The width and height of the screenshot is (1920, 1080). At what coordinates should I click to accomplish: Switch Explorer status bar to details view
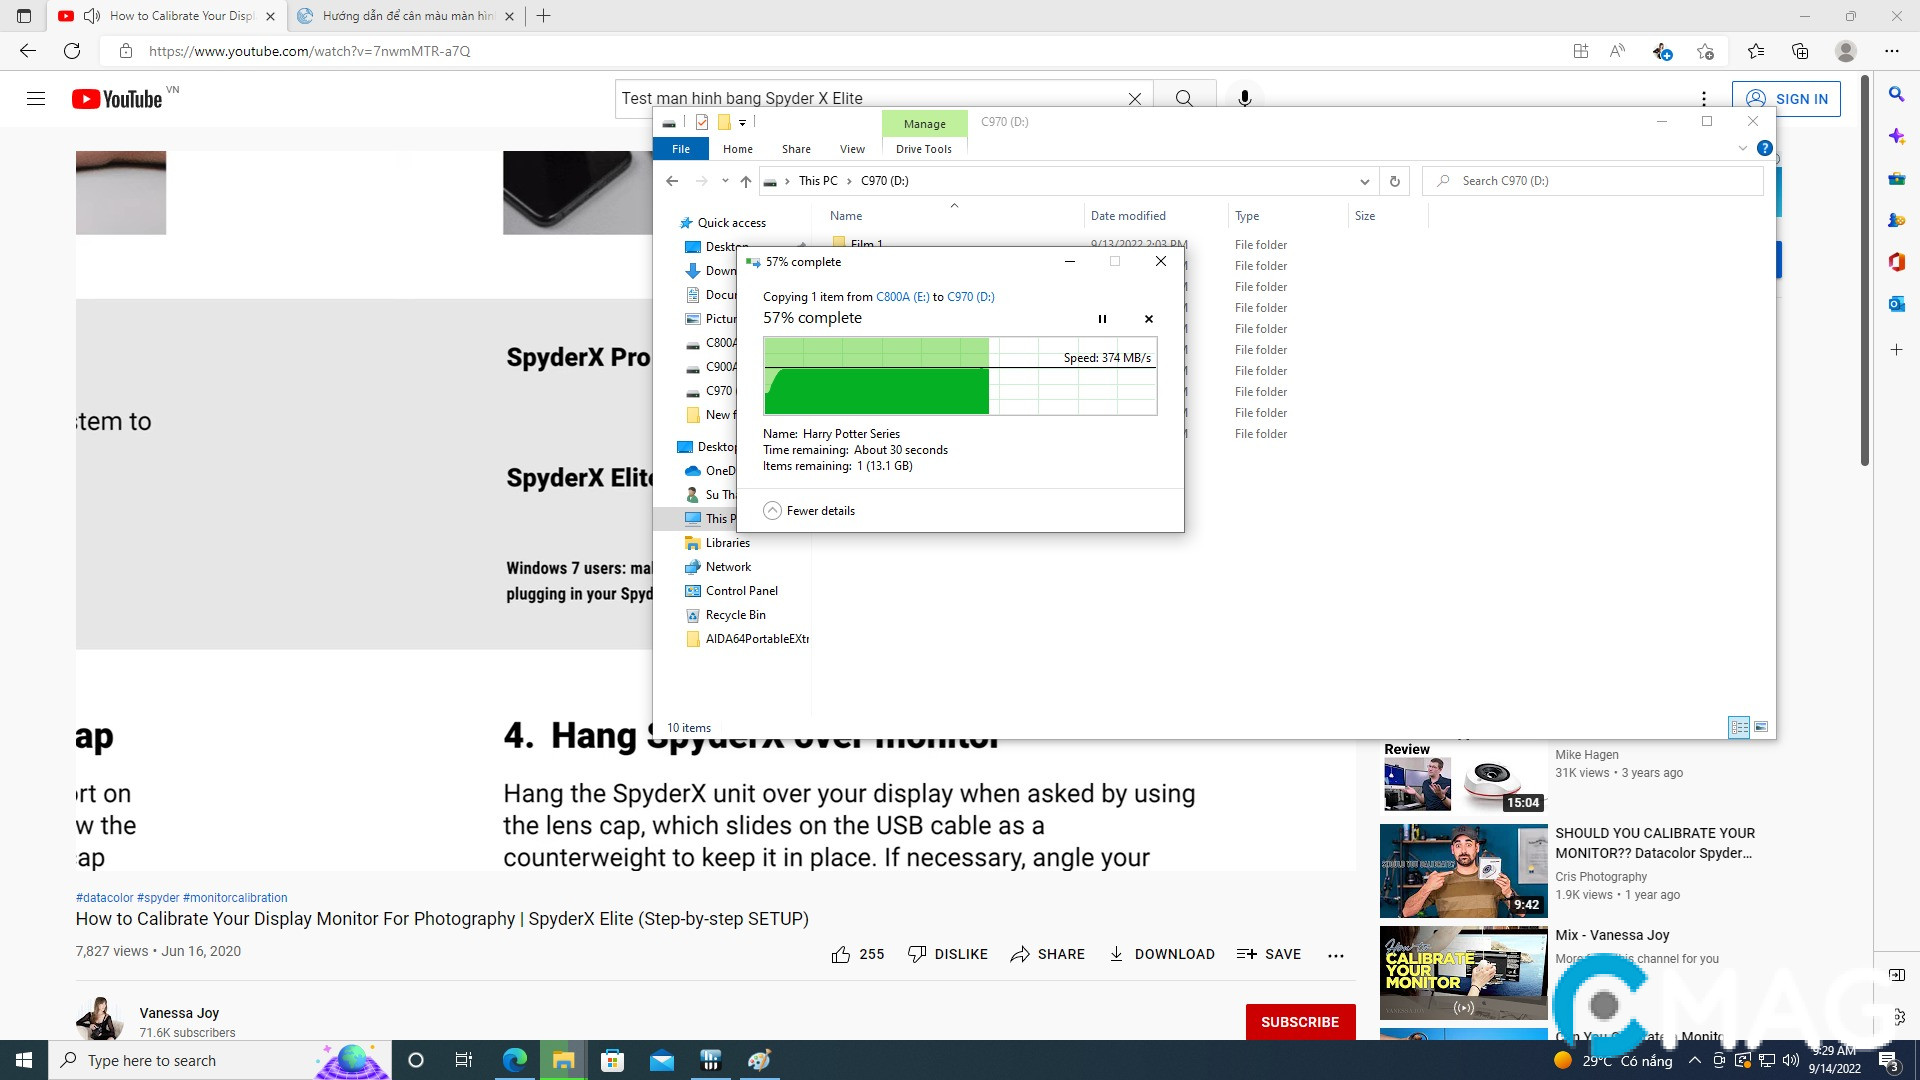(1739, 727)
